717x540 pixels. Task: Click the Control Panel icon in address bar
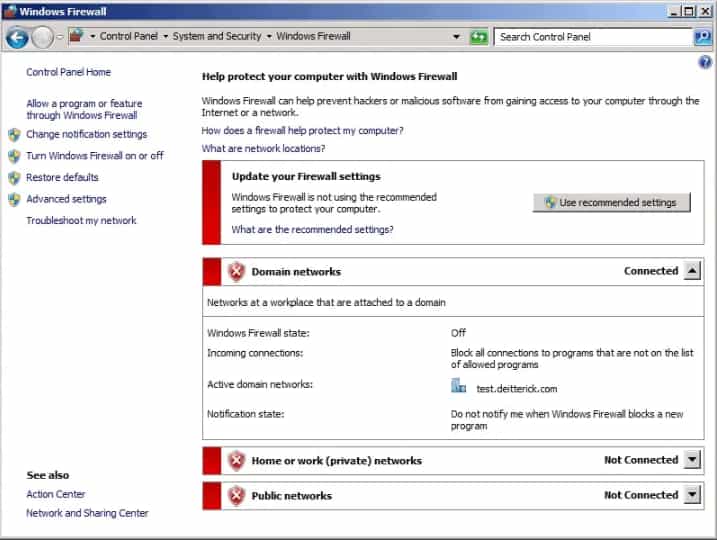[76, 36]
